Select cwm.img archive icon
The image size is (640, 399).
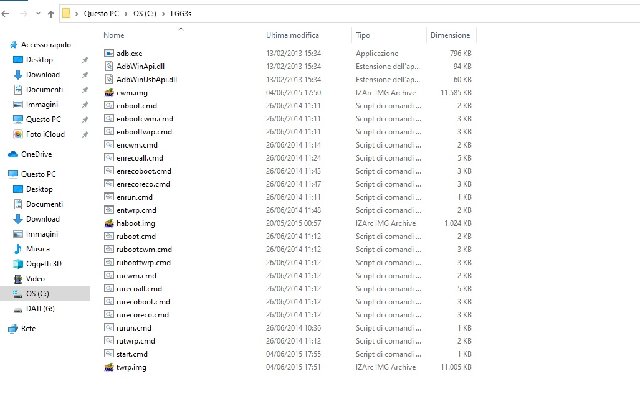point(109,93)
